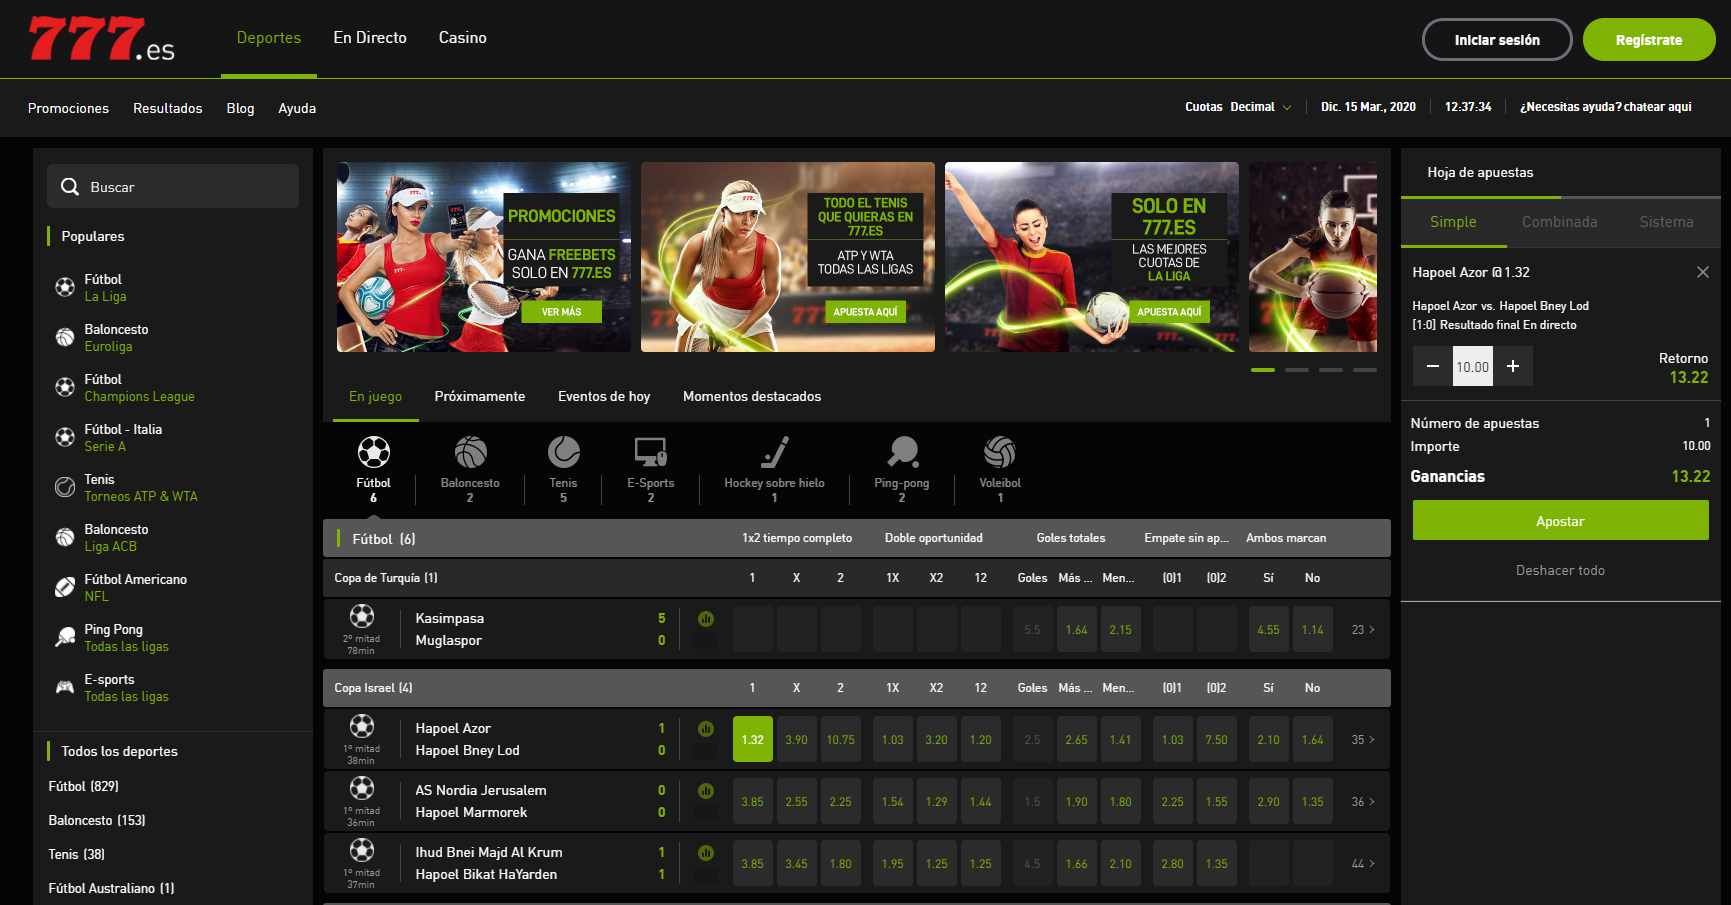Expand Fútbol (829) in Todos los deportes
The image size is (1731, 905).
[x=84, y=786]
